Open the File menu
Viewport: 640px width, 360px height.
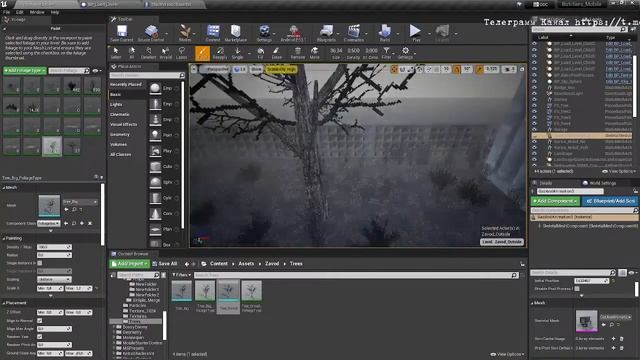point(7,12)
